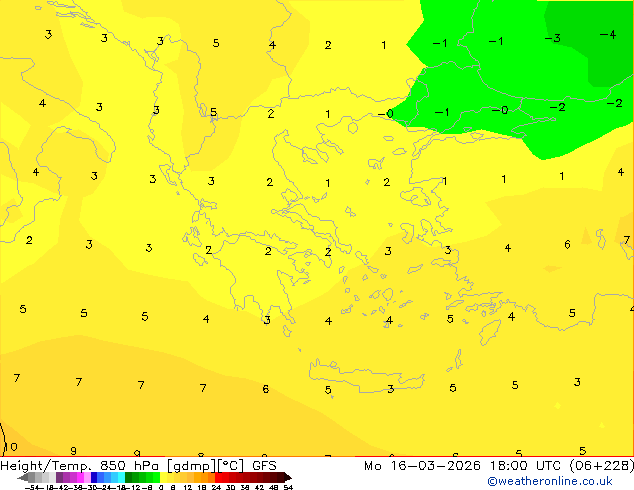This screenshot has width=634, height=490.
Task: Click the left grey arrow of the color scale
Action: point(23,478)
